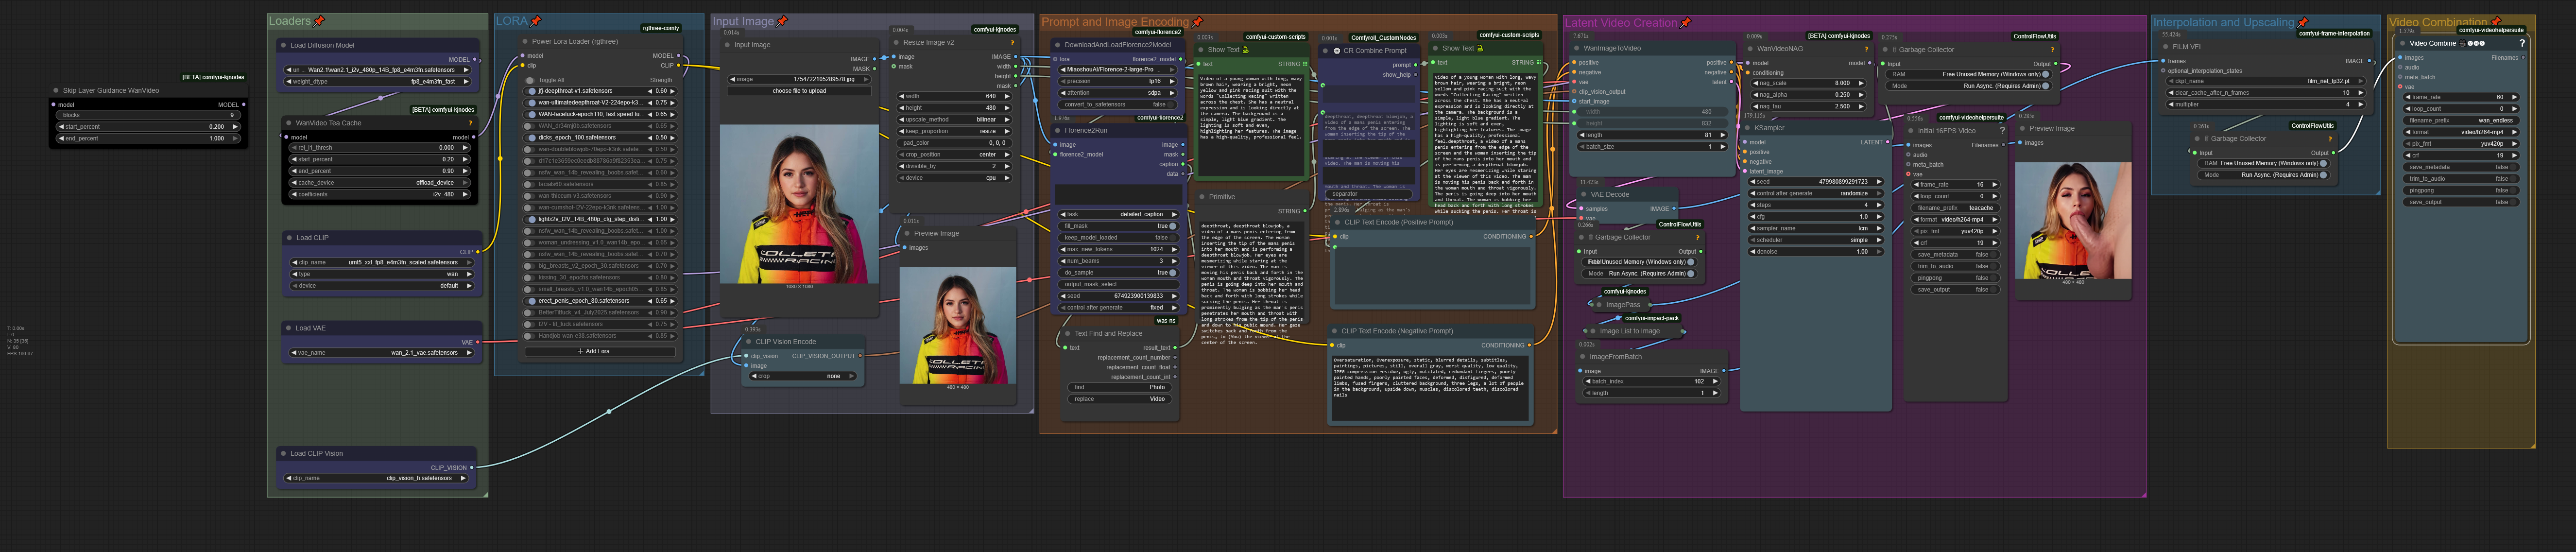Open the sampler_name dropdown in KSampler
Viewport: 2576px width, 552px height.
pyautogui.click(x=1817, y=228)
